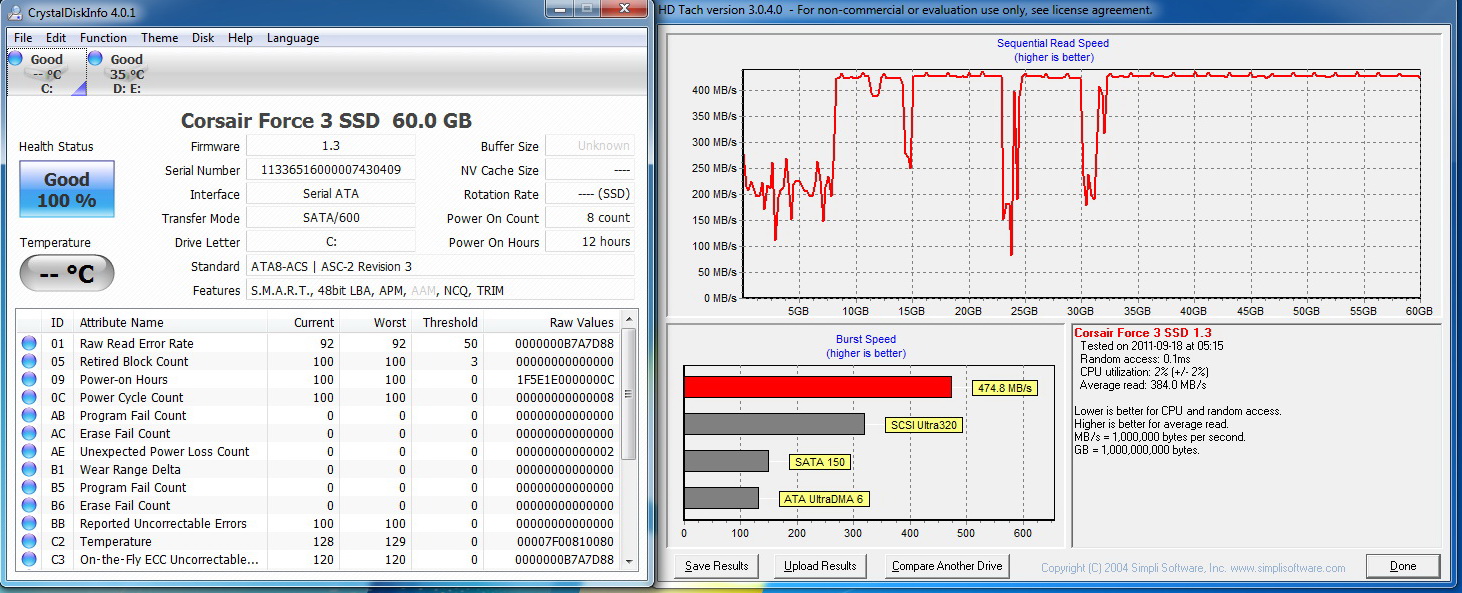Click Upload Results in HD Tach
Image resolution: width=1462 pixels, height=593 pixels.
pyautogui.click(x=820, y=566)
